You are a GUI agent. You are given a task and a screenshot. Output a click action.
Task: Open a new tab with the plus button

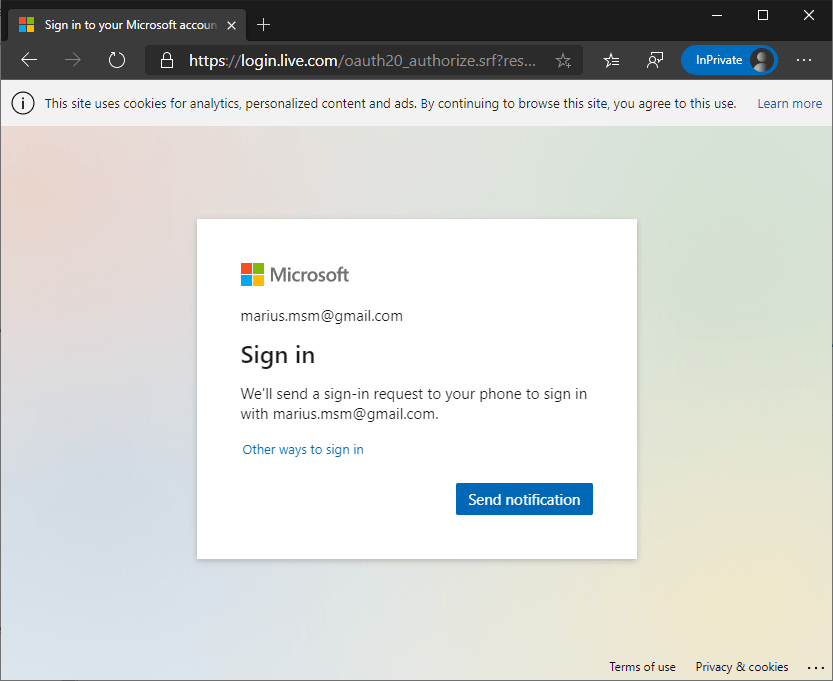coord(264,24)
